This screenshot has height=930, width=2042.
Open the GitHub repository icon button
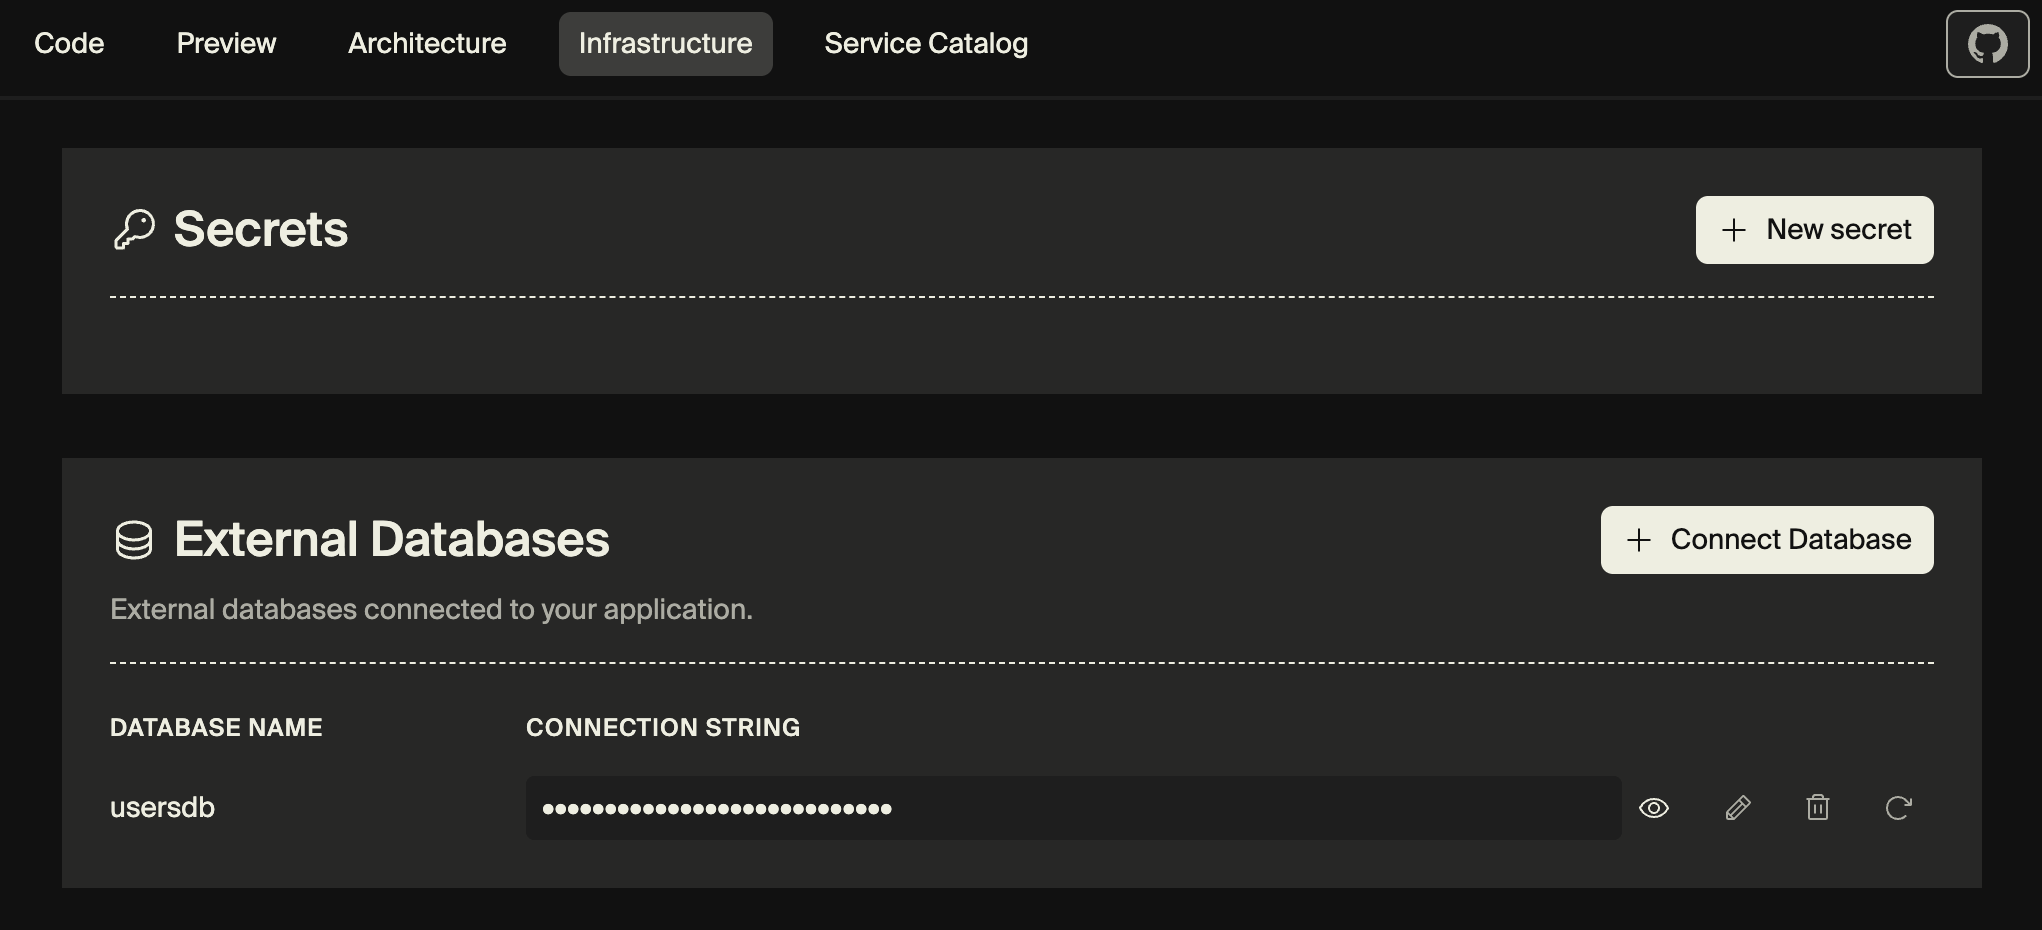(1987, 44)
